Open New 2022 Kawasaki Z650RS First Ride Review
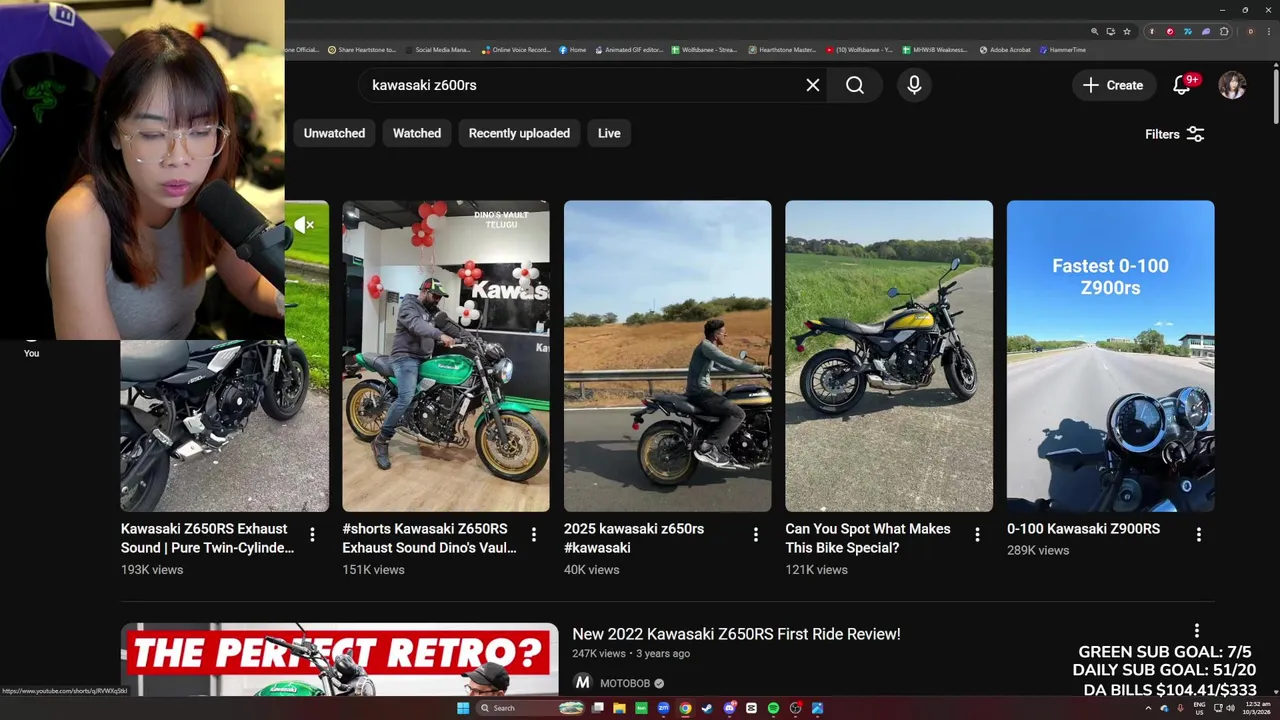The height and width of the screenshot is (720, 1280). click(x=736, y=634)
